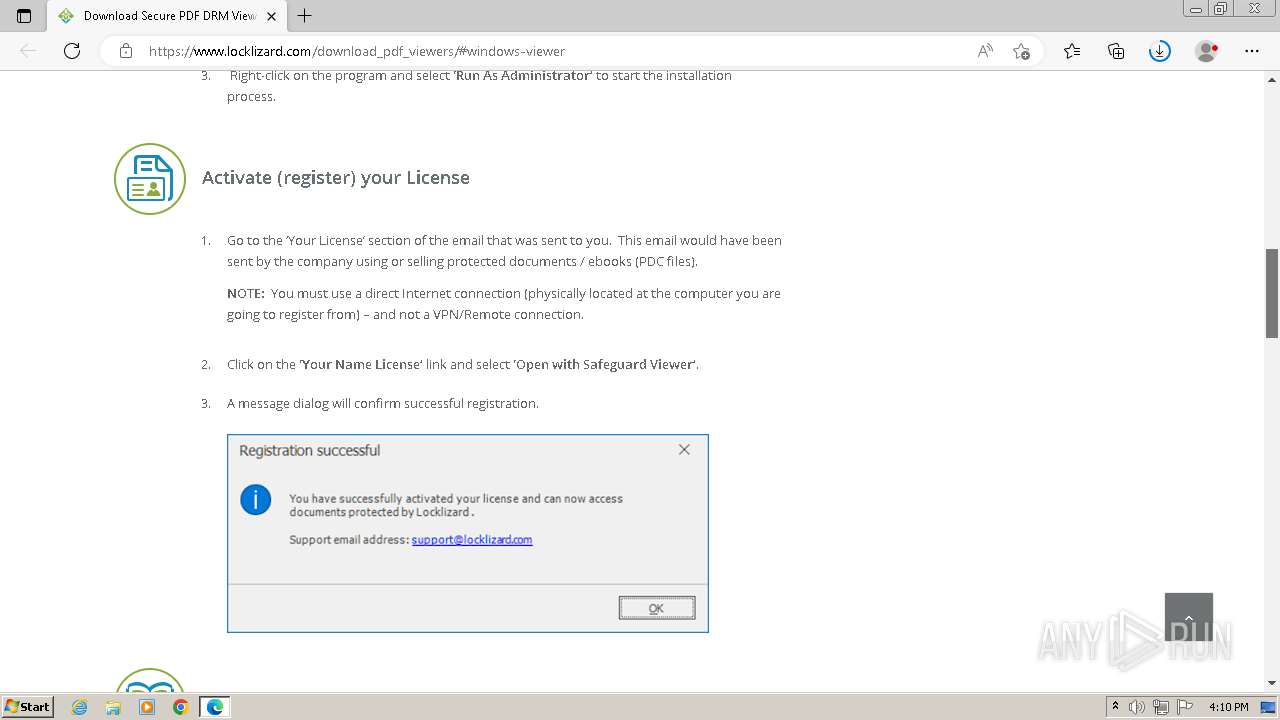1280x720 pixels.
Task: Open media player from taskbar
Action: 147,707
